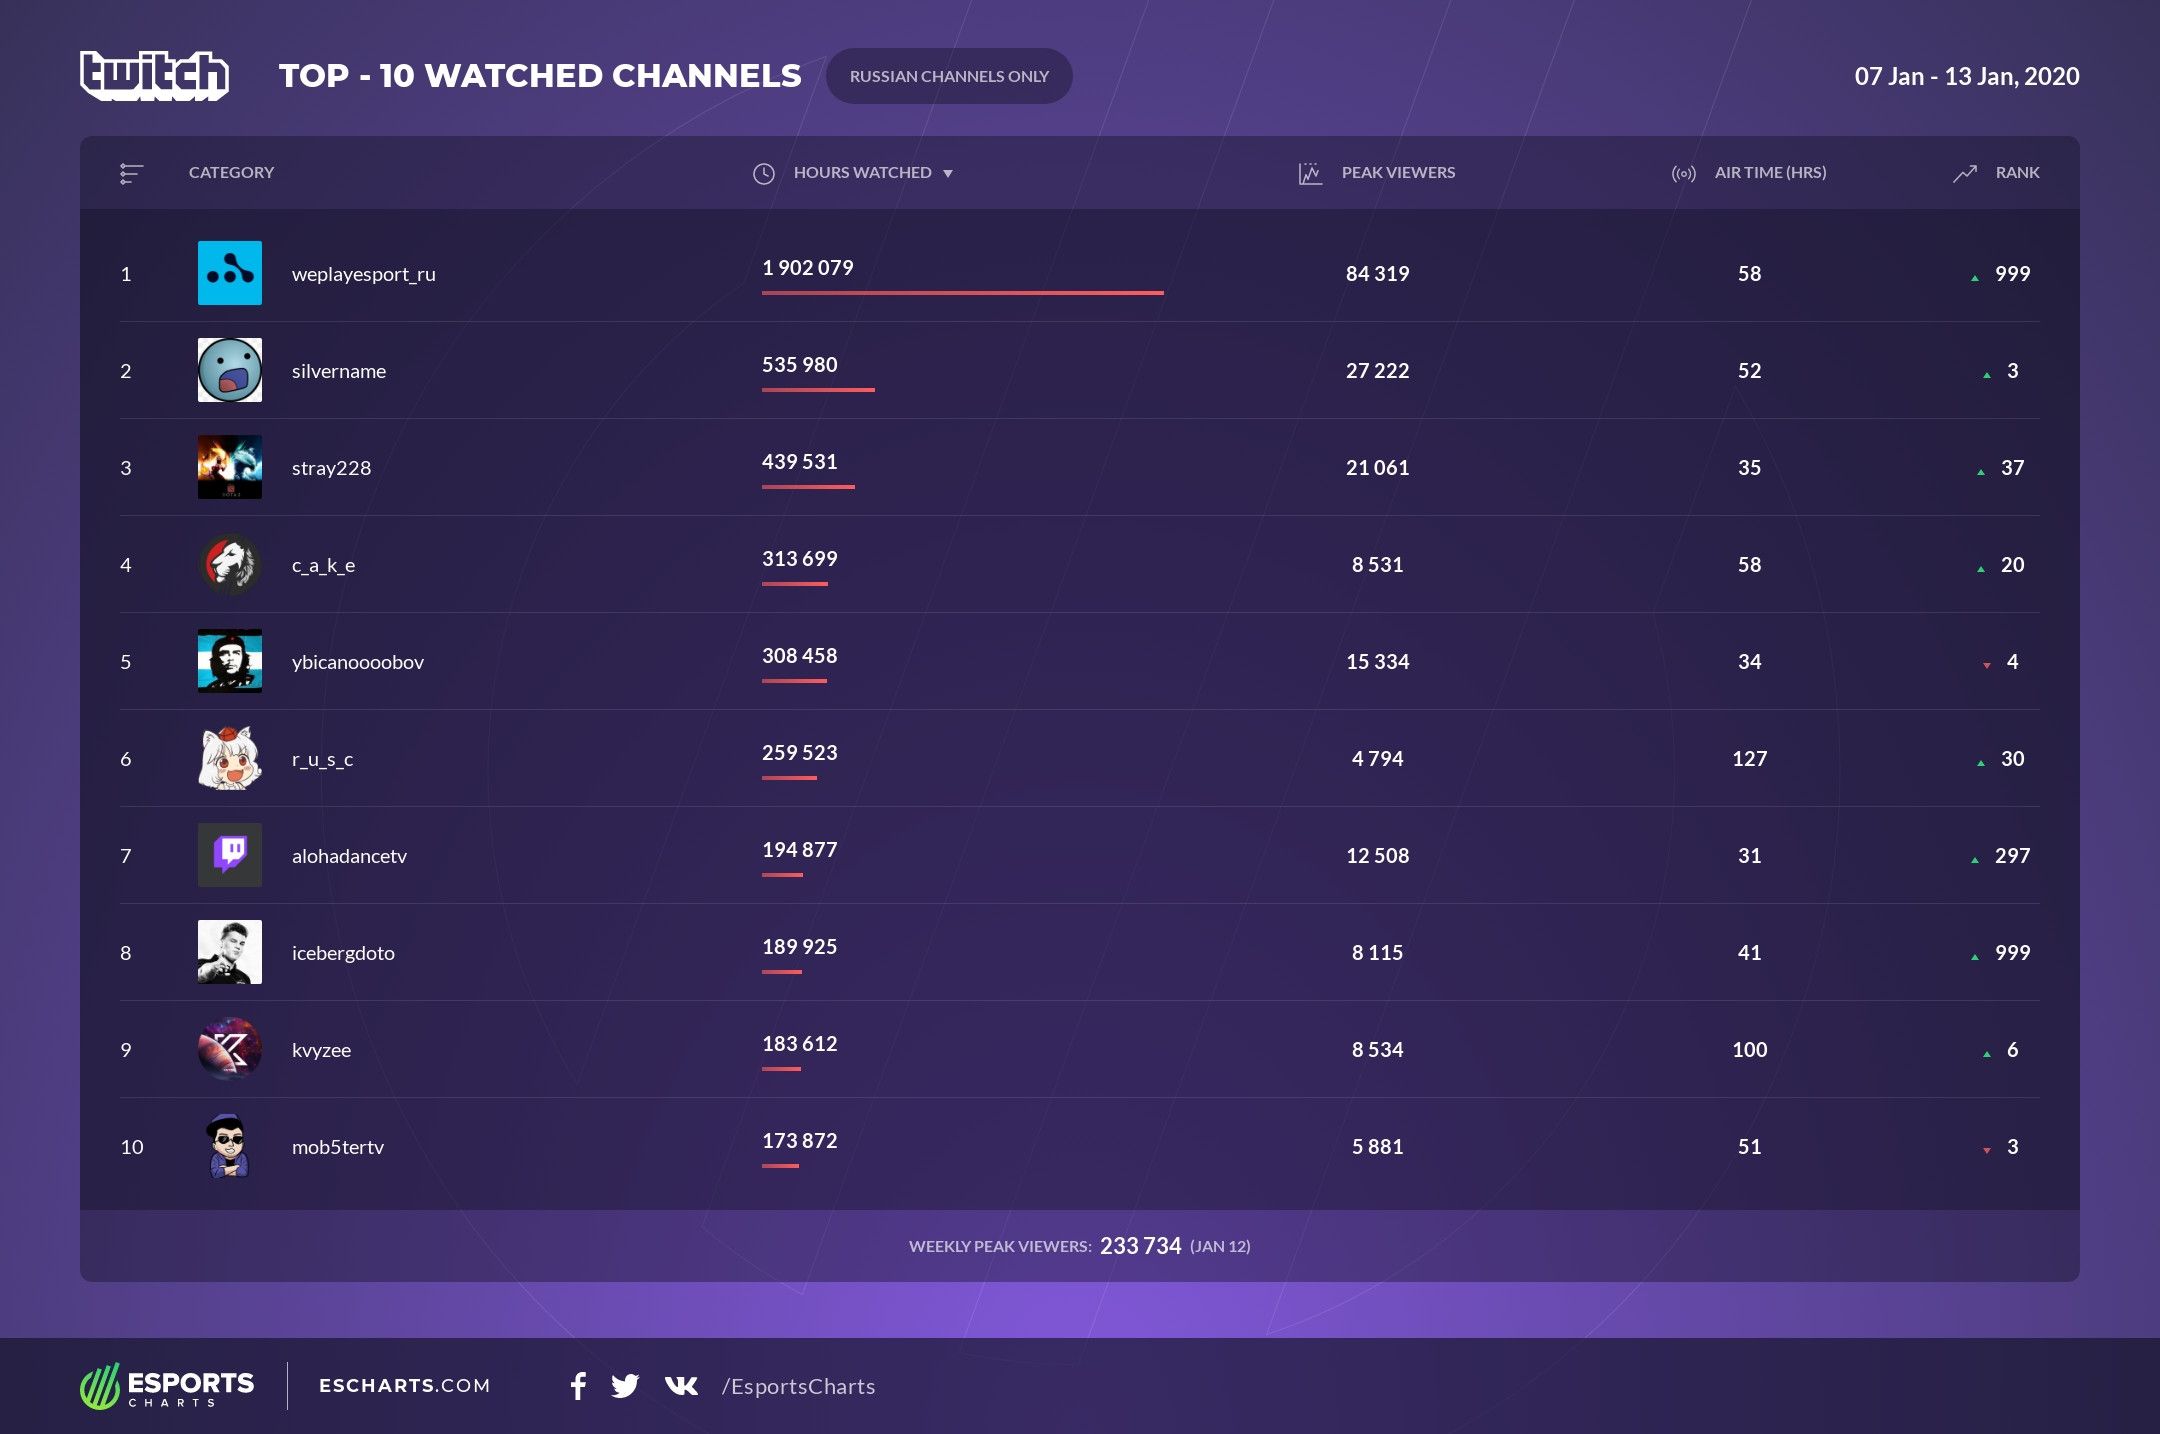Select the alohadancetv Twitch glitch avatar
The image size is (2160, 1434).
[x=230, y=855]
